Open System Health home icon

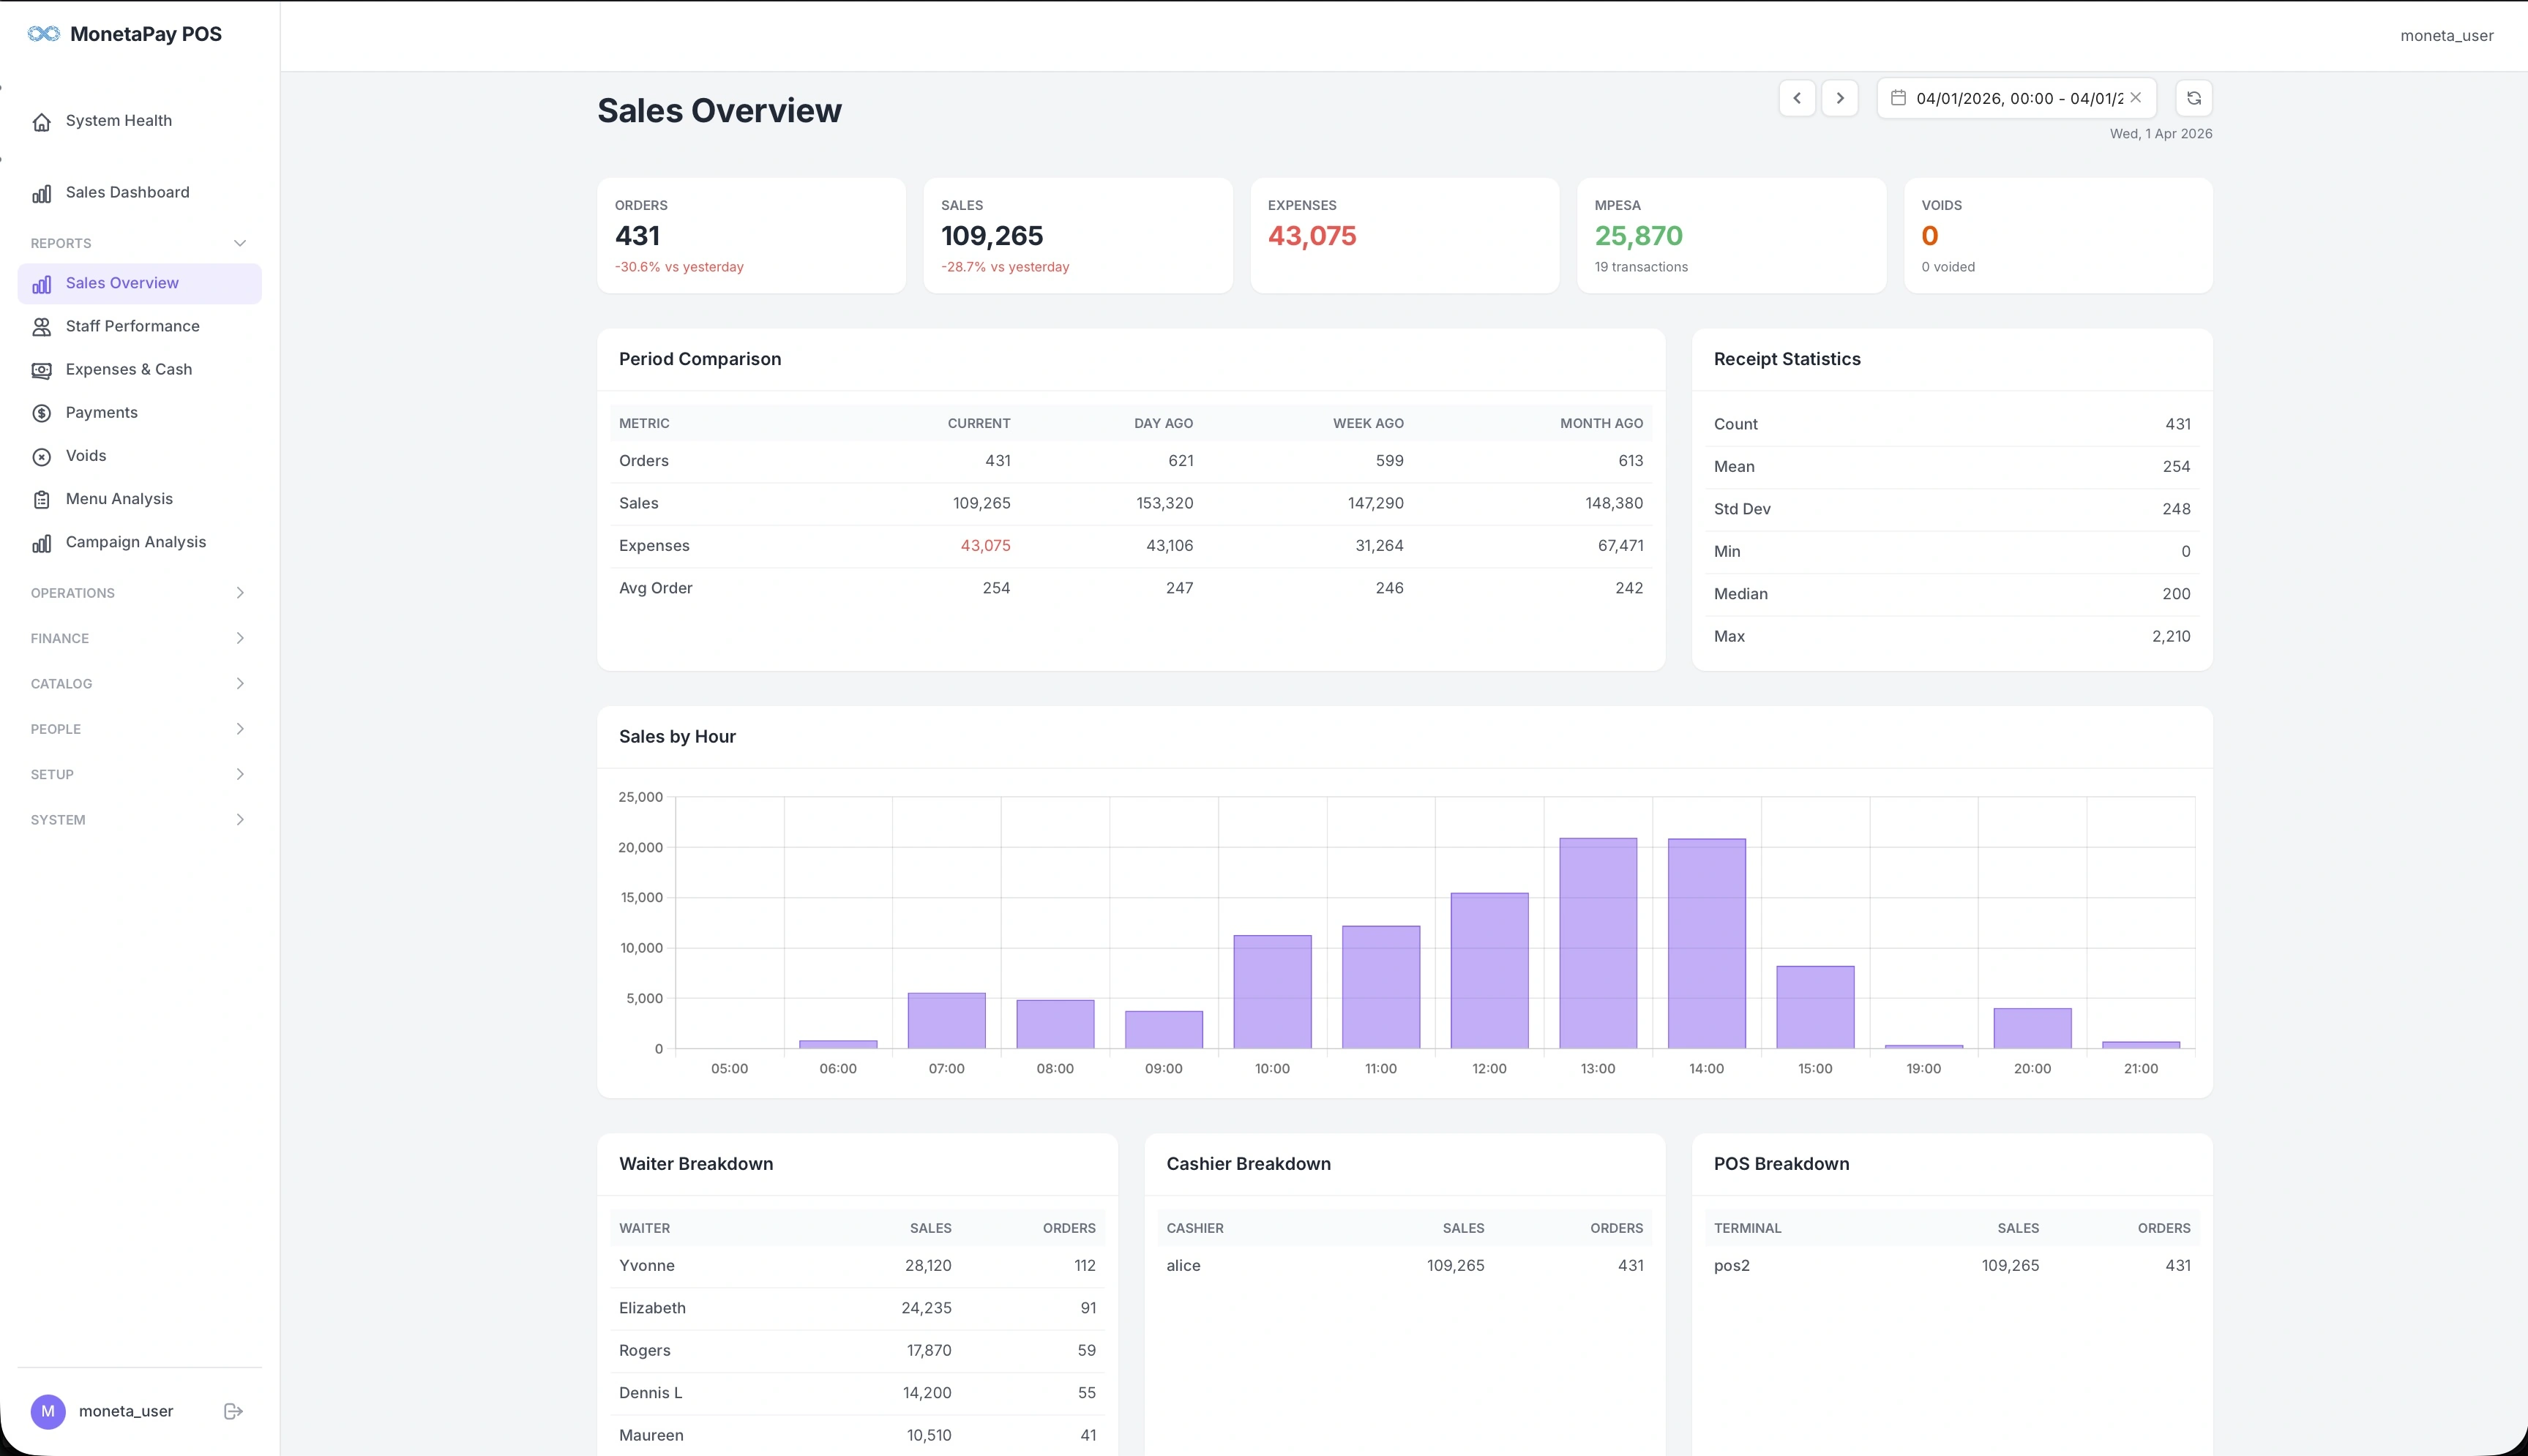[x=41, y=122]
